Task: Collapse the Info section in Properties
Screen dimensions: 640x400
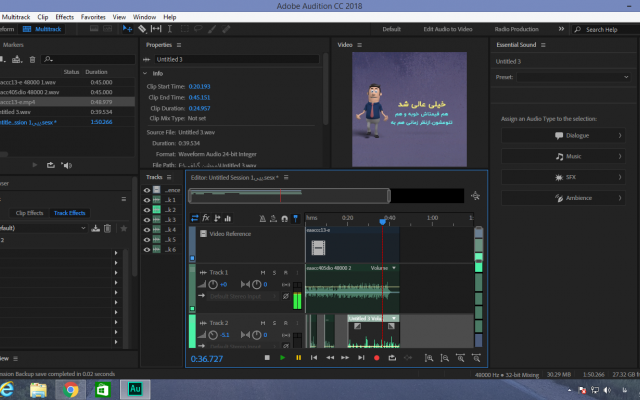Action: tap(145, 73)
